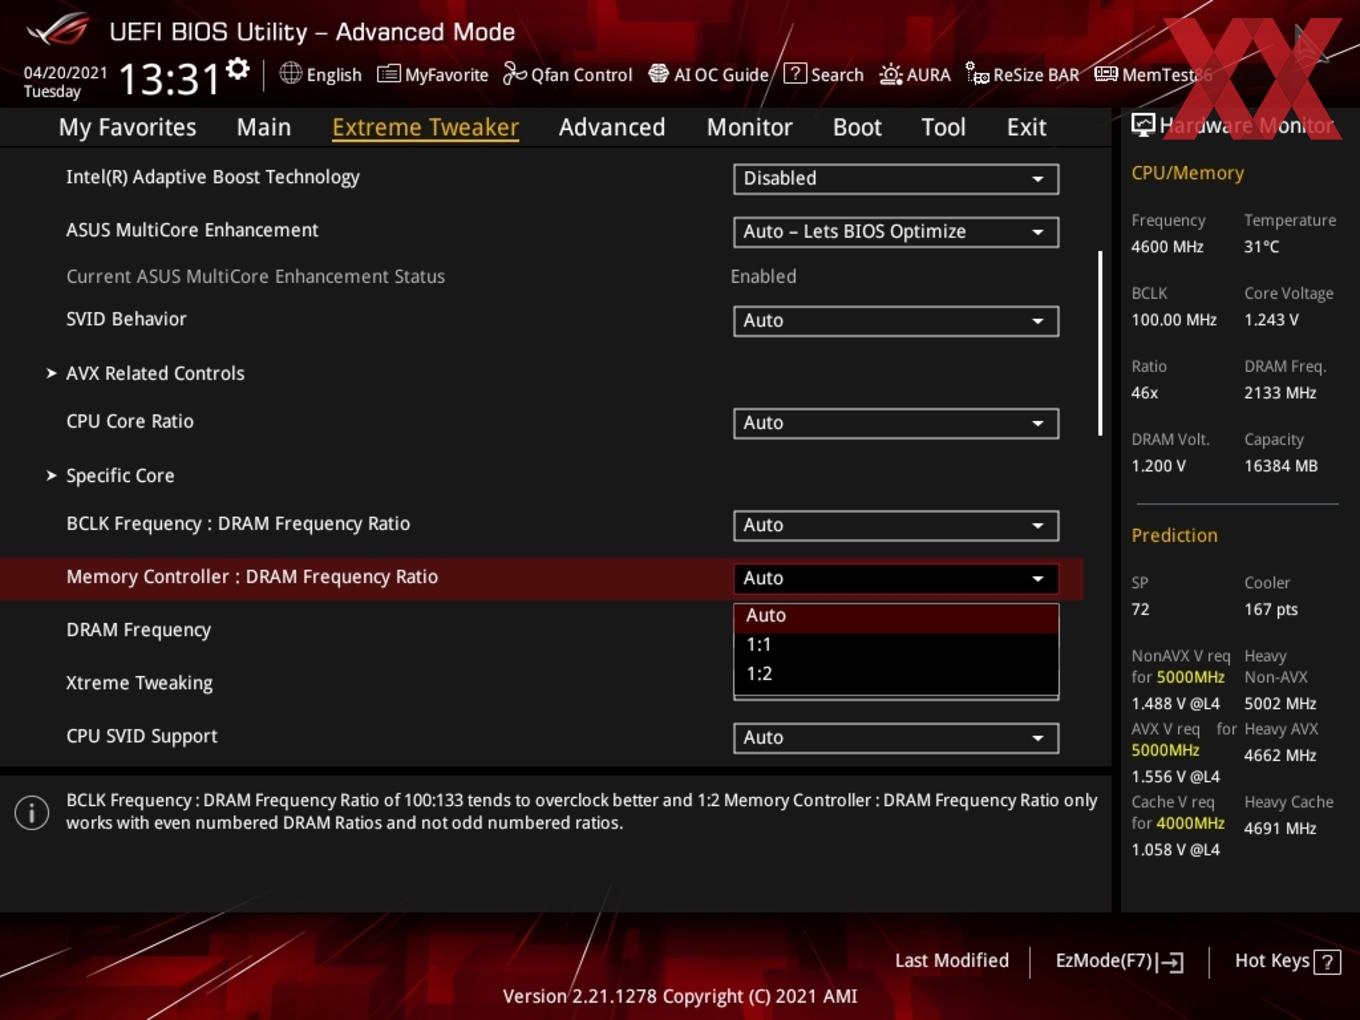Open the SVID Behavior dropdown
1360x1020 pixels.
click(x=896, y=320)
